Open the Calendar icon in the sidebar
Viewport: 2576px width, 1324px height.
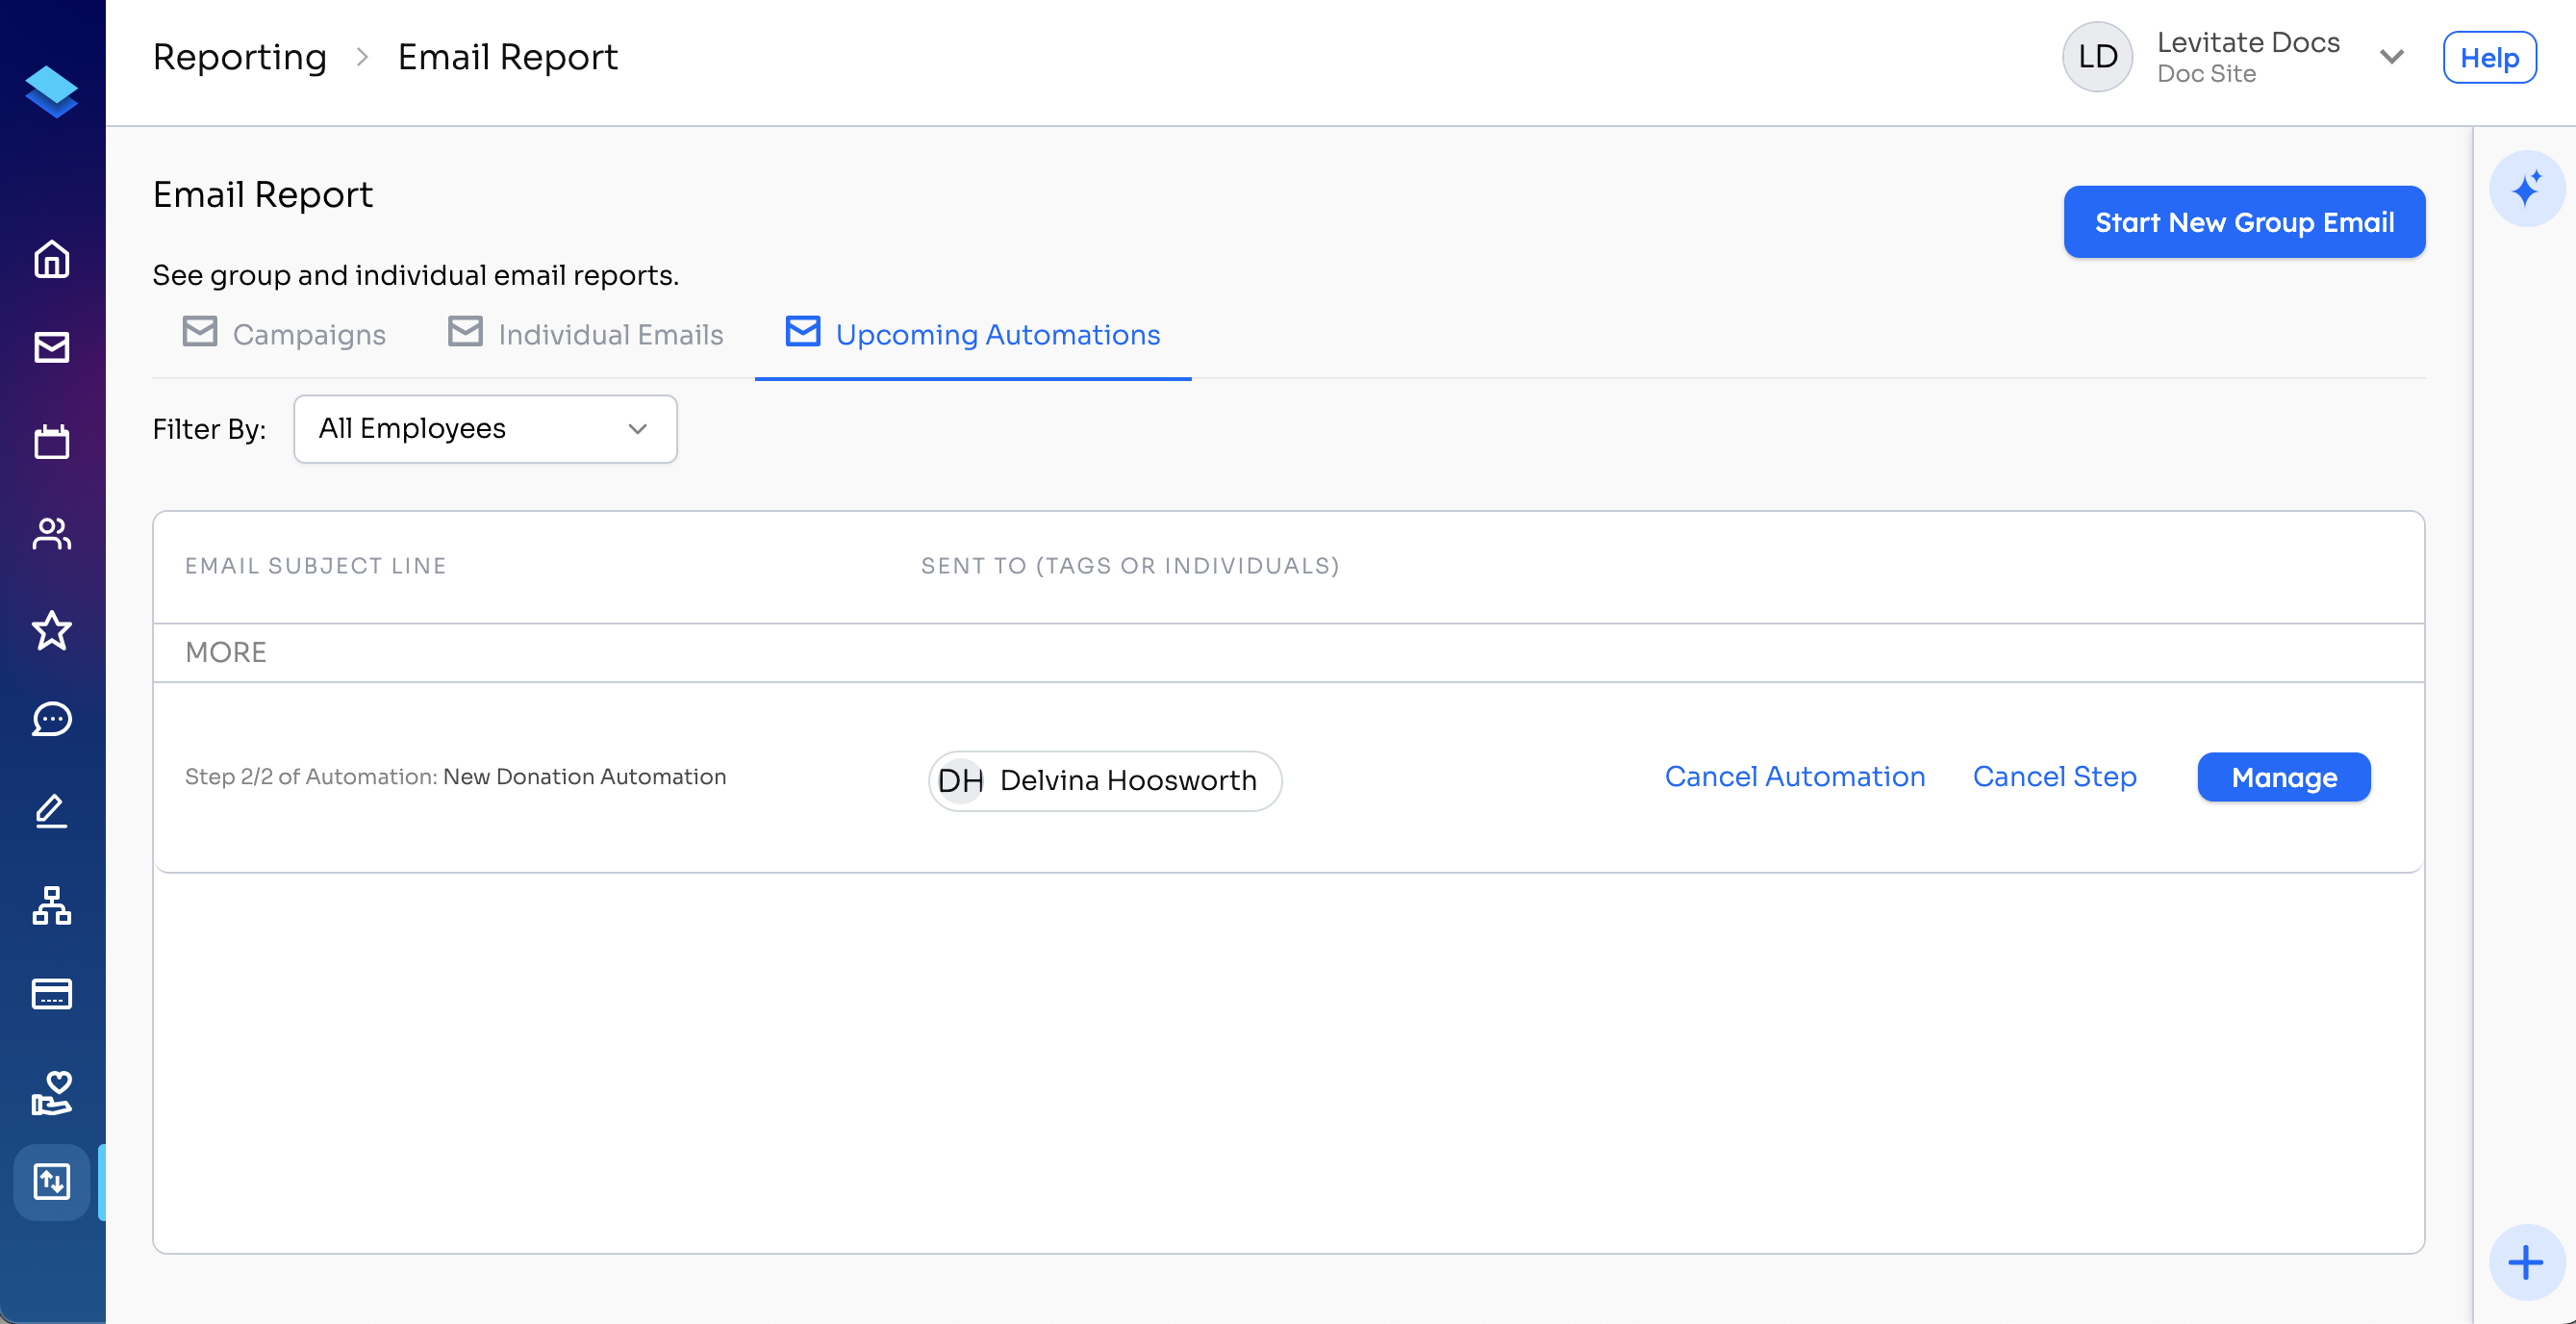click(52, 441)
